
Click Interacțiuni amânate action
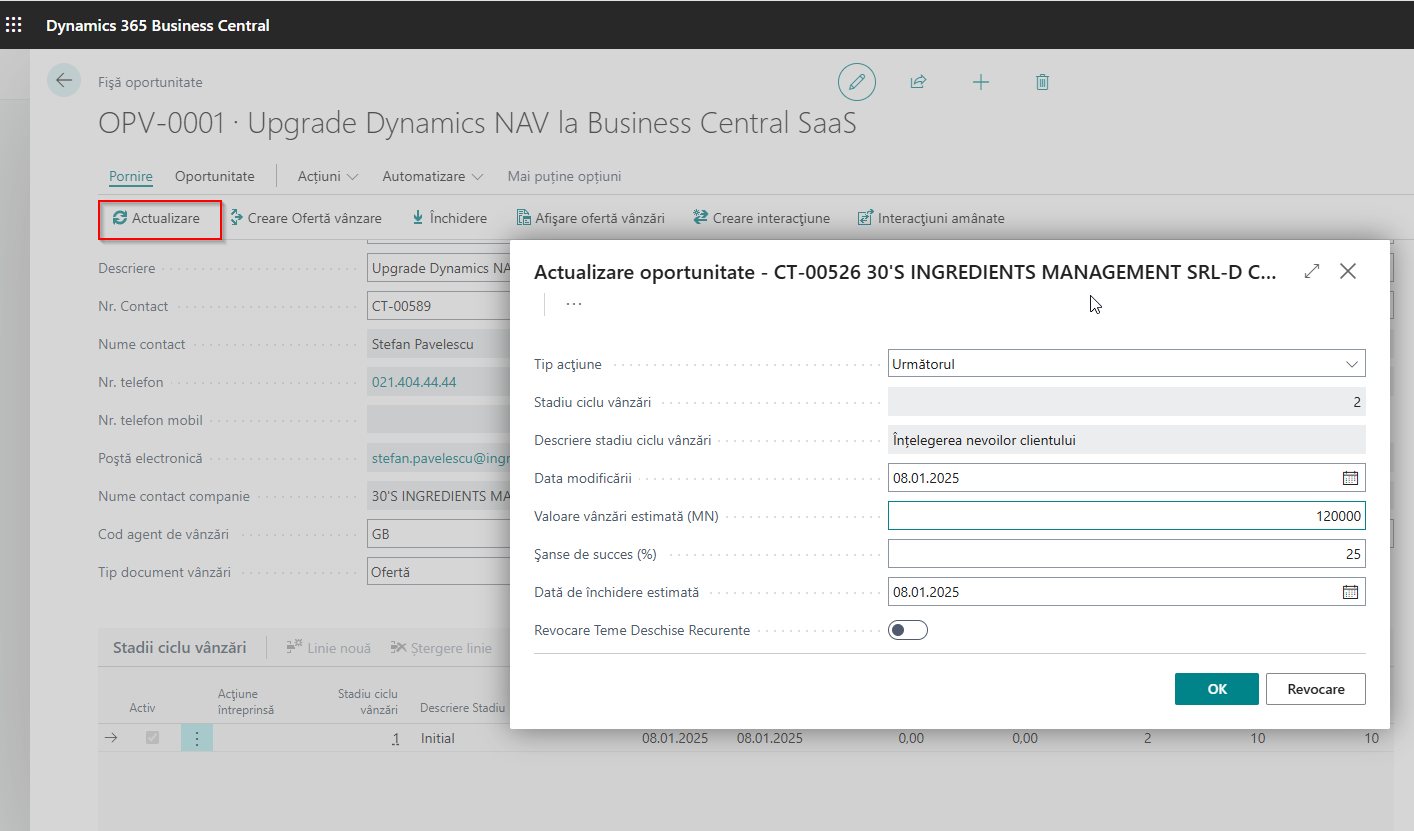coord(931,218)
